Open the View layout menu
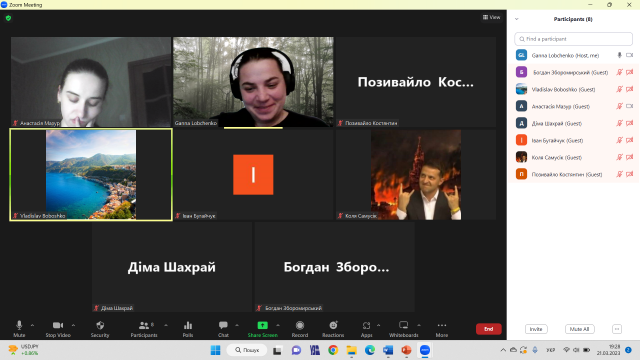This screenshot has height=360, width=640. [491, 17]
